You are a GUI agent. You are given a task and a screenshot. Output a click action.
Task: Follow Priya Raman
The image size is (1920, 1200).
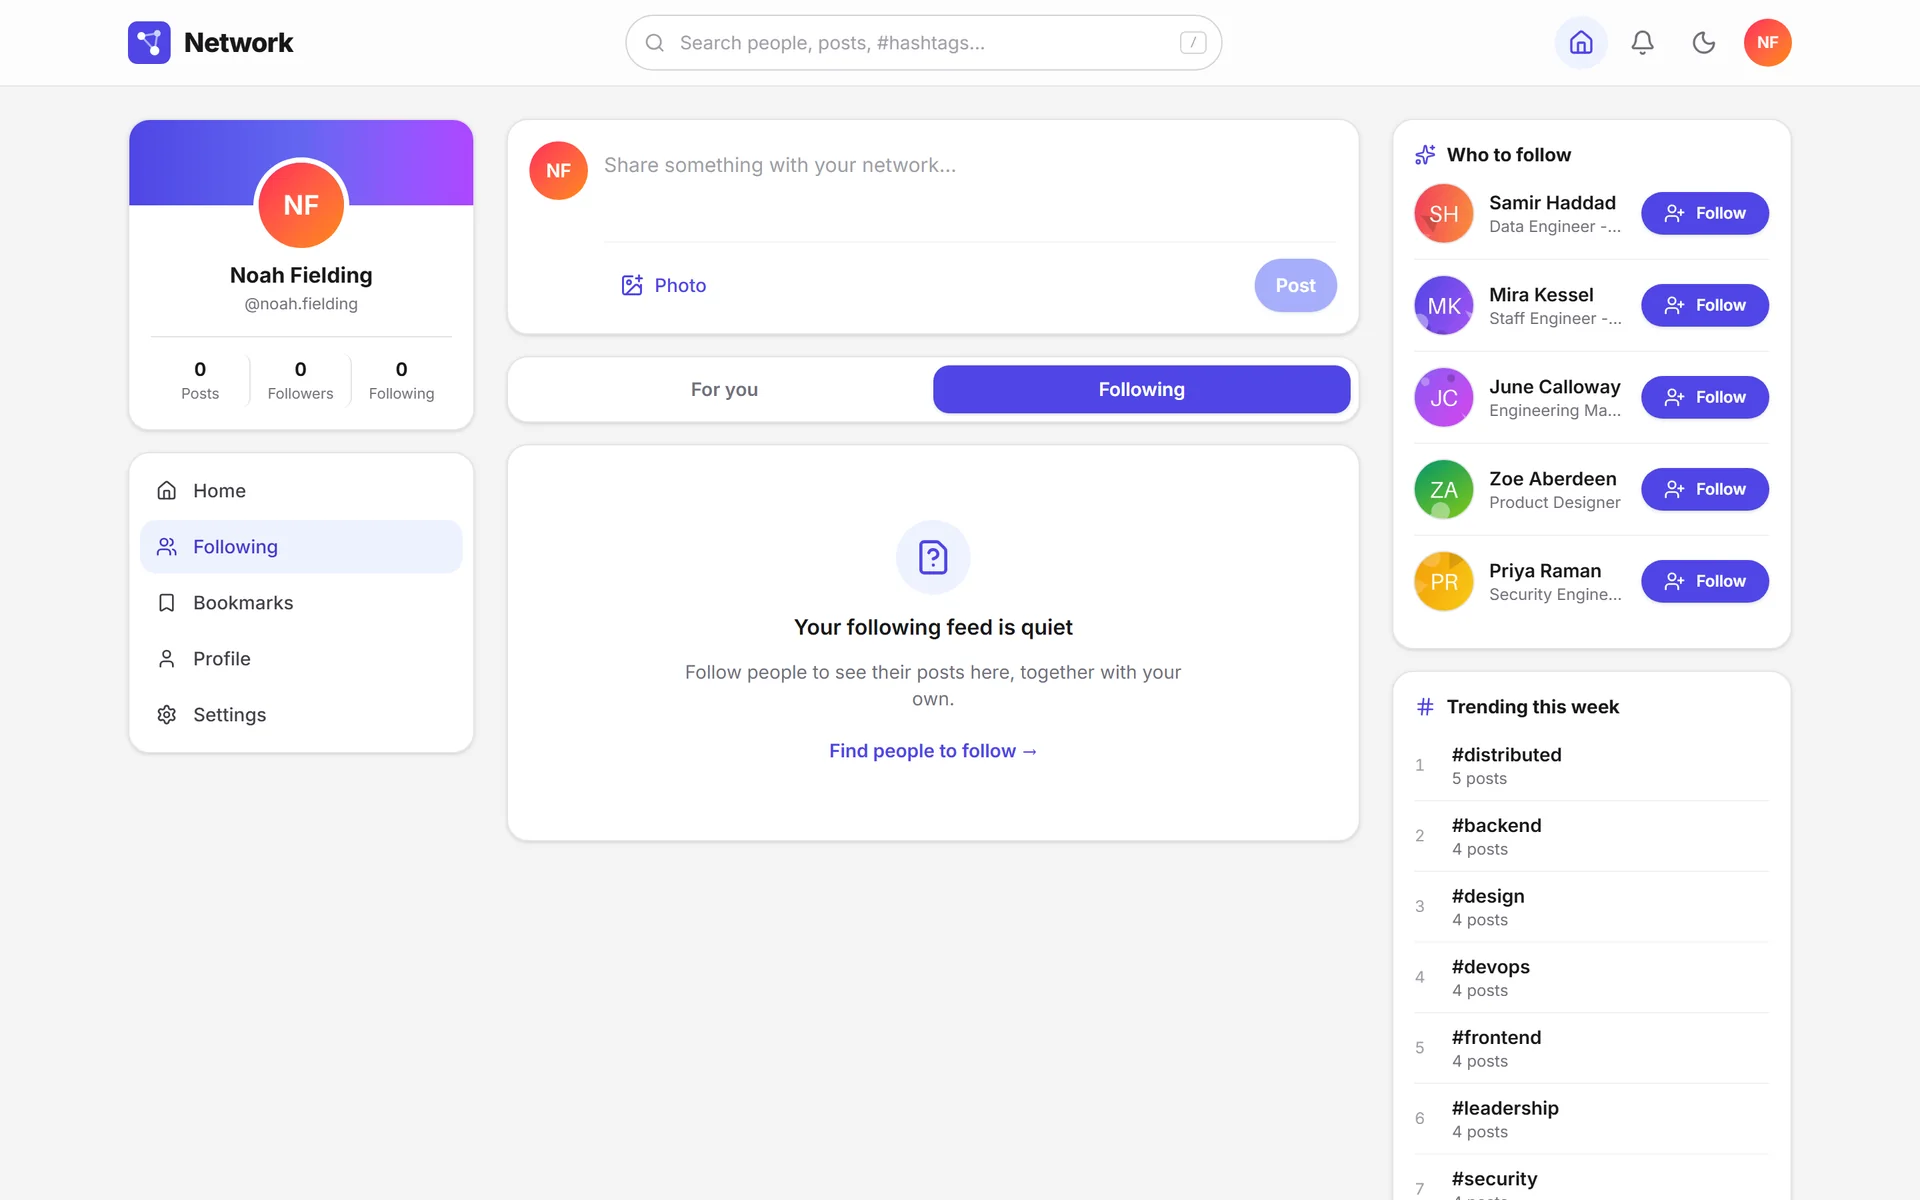[1704, 581]
